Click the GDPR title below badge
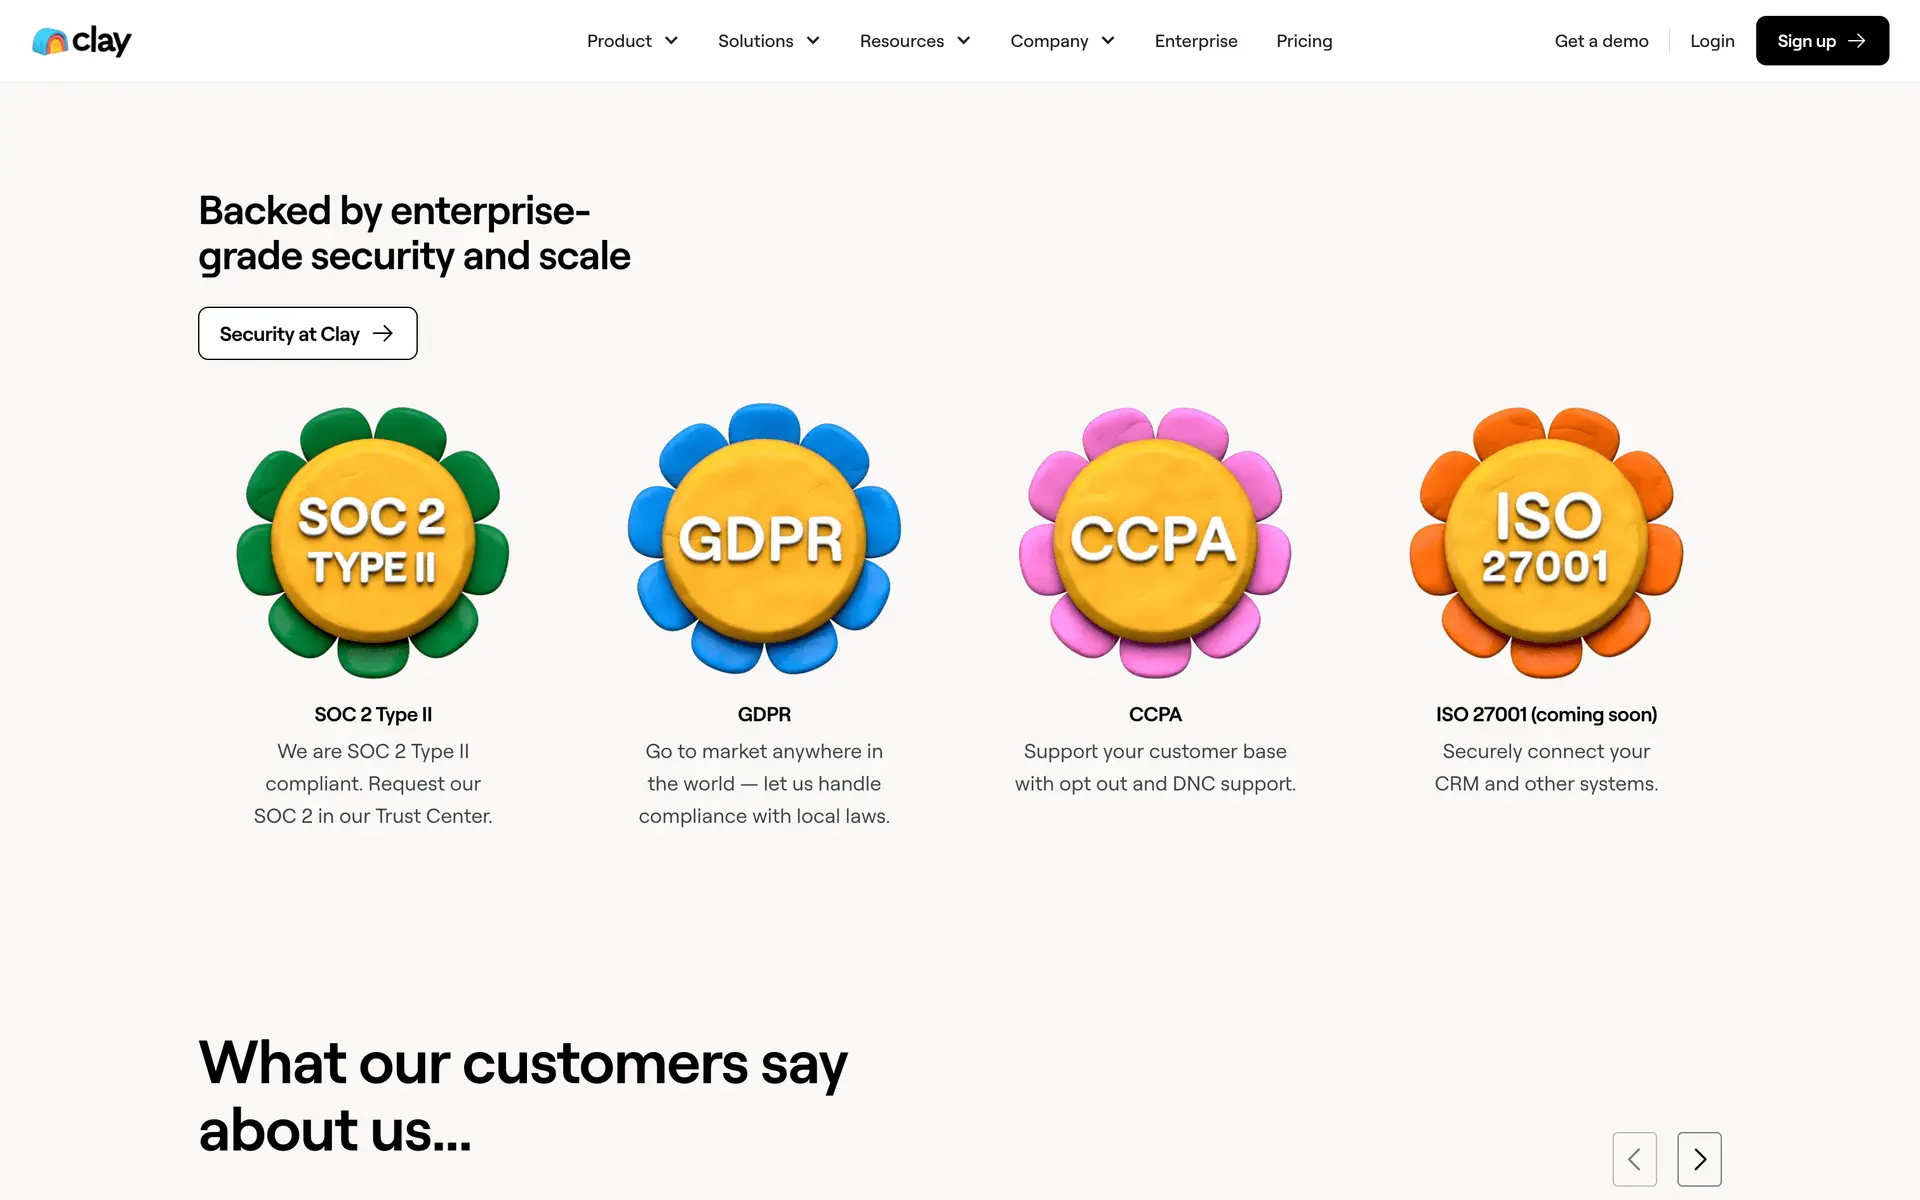Screen dimensions: 1920x1200 (x=764, y=714)
